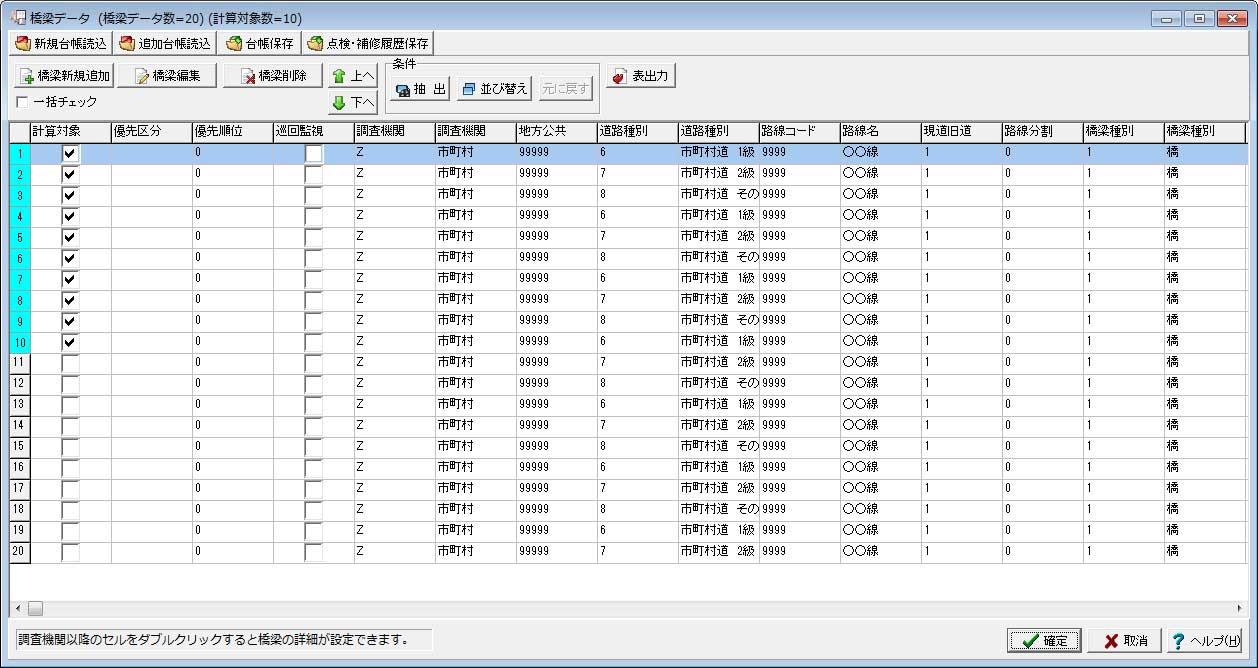Image resolution: width=1258 pixels, height=668 pixels.
Task: Click the 優先順位 column header
Action: [232, 132]
